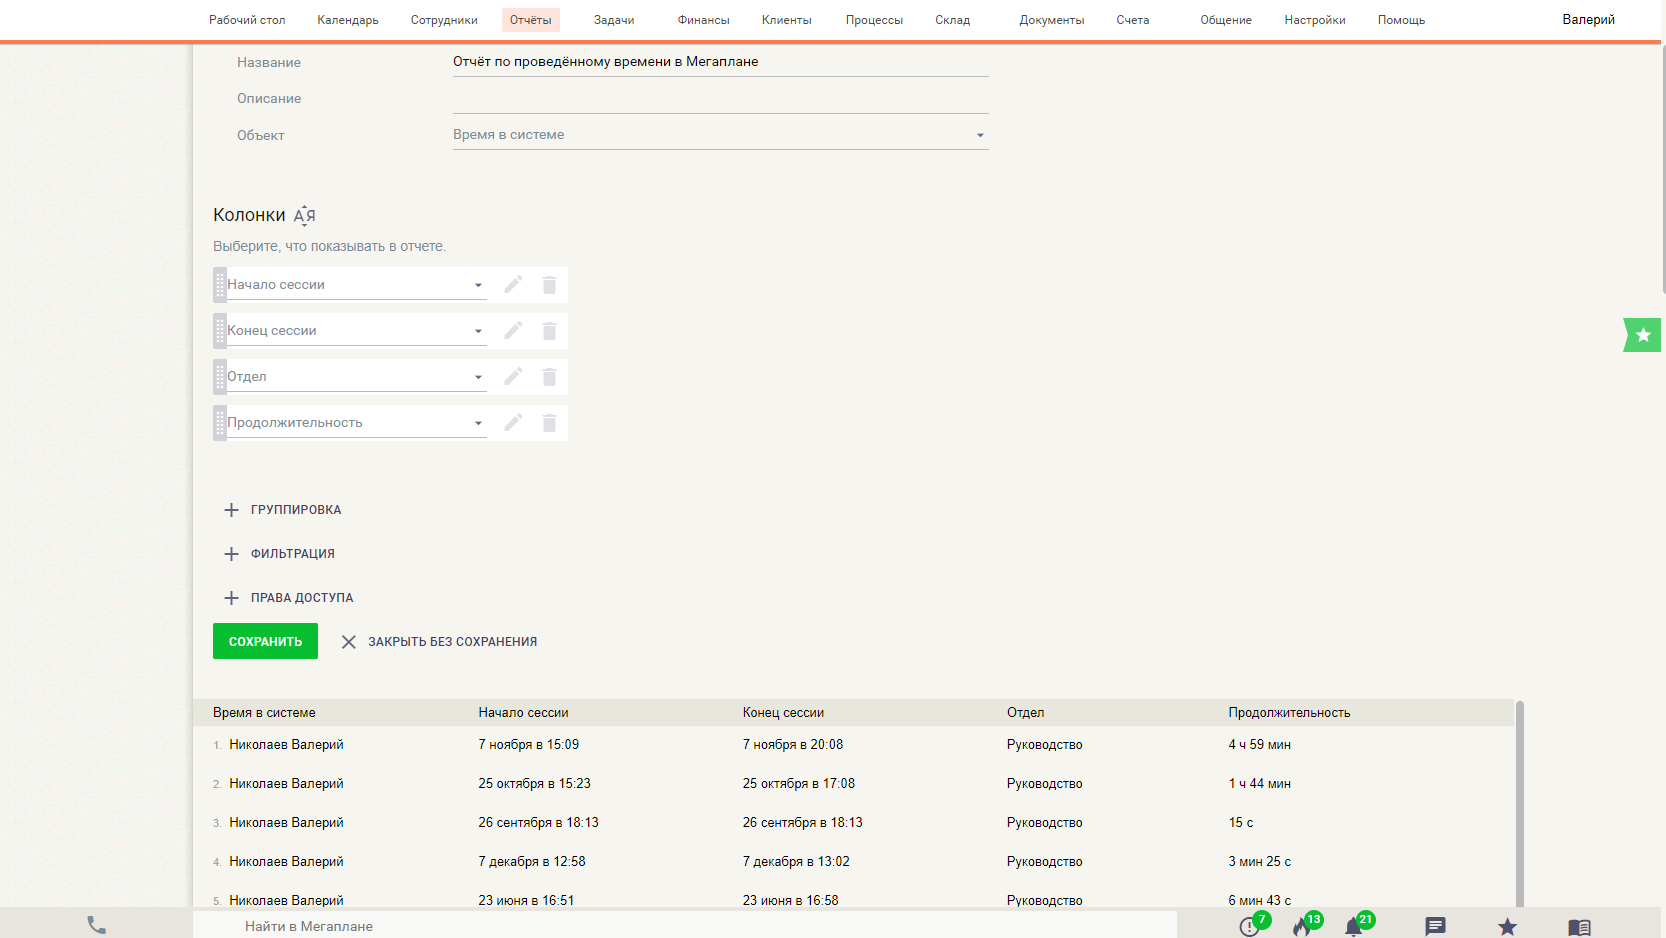Screen dimensions: 1666x938
Task: Open overdue alerts icon with badge 7
Action: pos(1251,925)
